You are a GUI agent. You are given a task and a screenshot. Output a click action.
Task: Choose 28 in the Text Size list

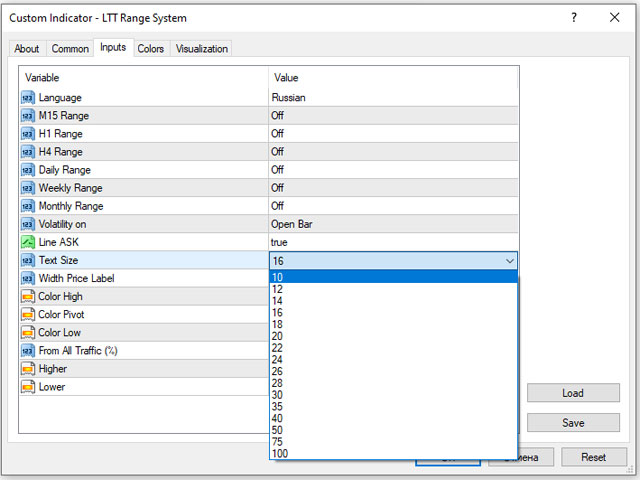pos(393,383)
